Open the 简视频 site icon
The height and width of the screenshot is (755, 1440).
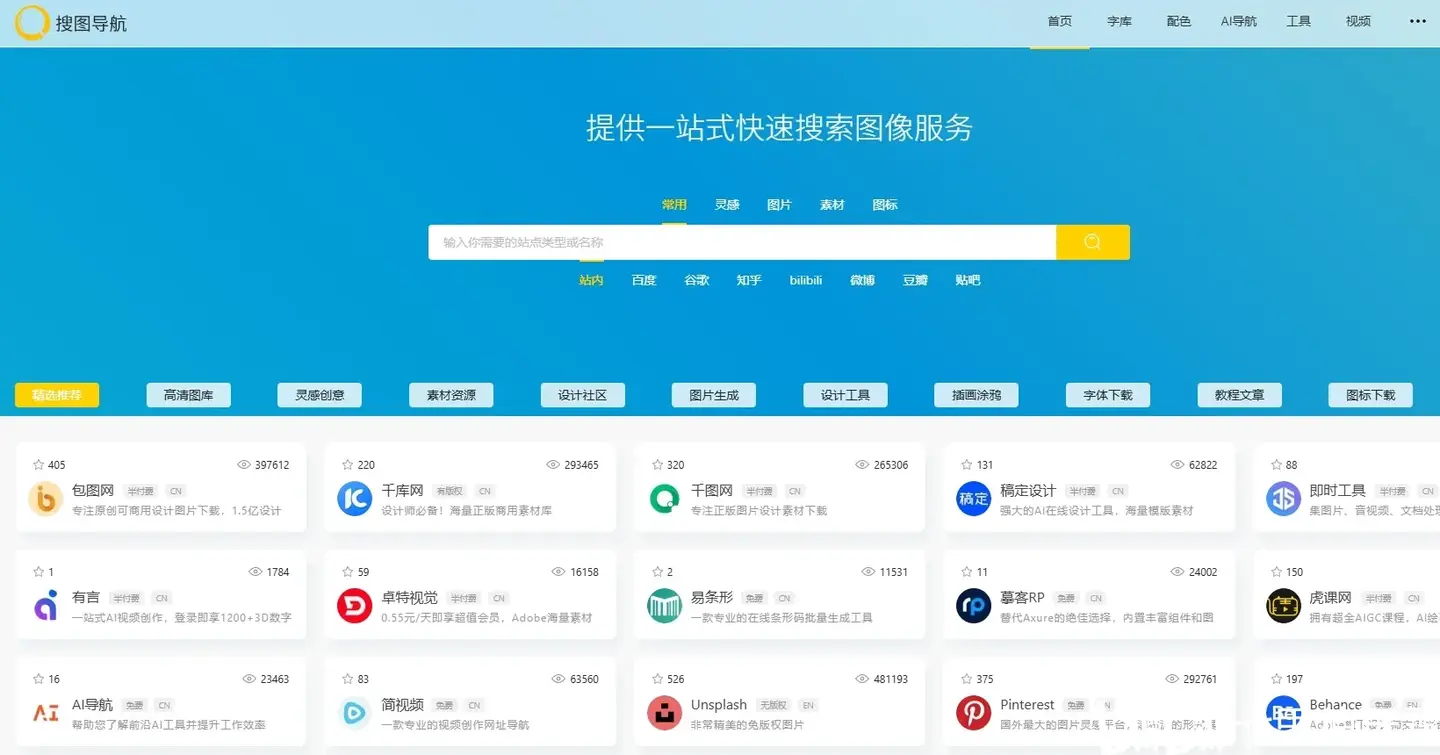tap(355, 713)
